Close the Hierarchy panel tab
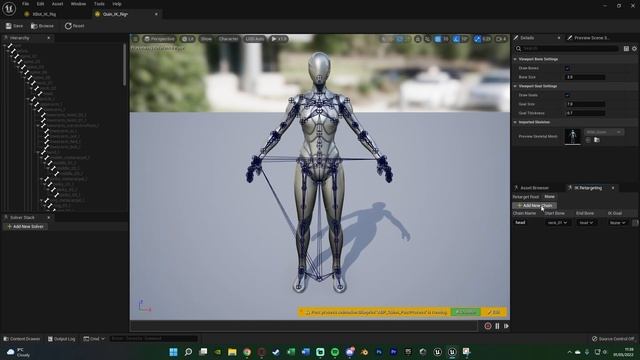Image resolution: width=640 pixels, height=360 pixels. tap(49, 38)
